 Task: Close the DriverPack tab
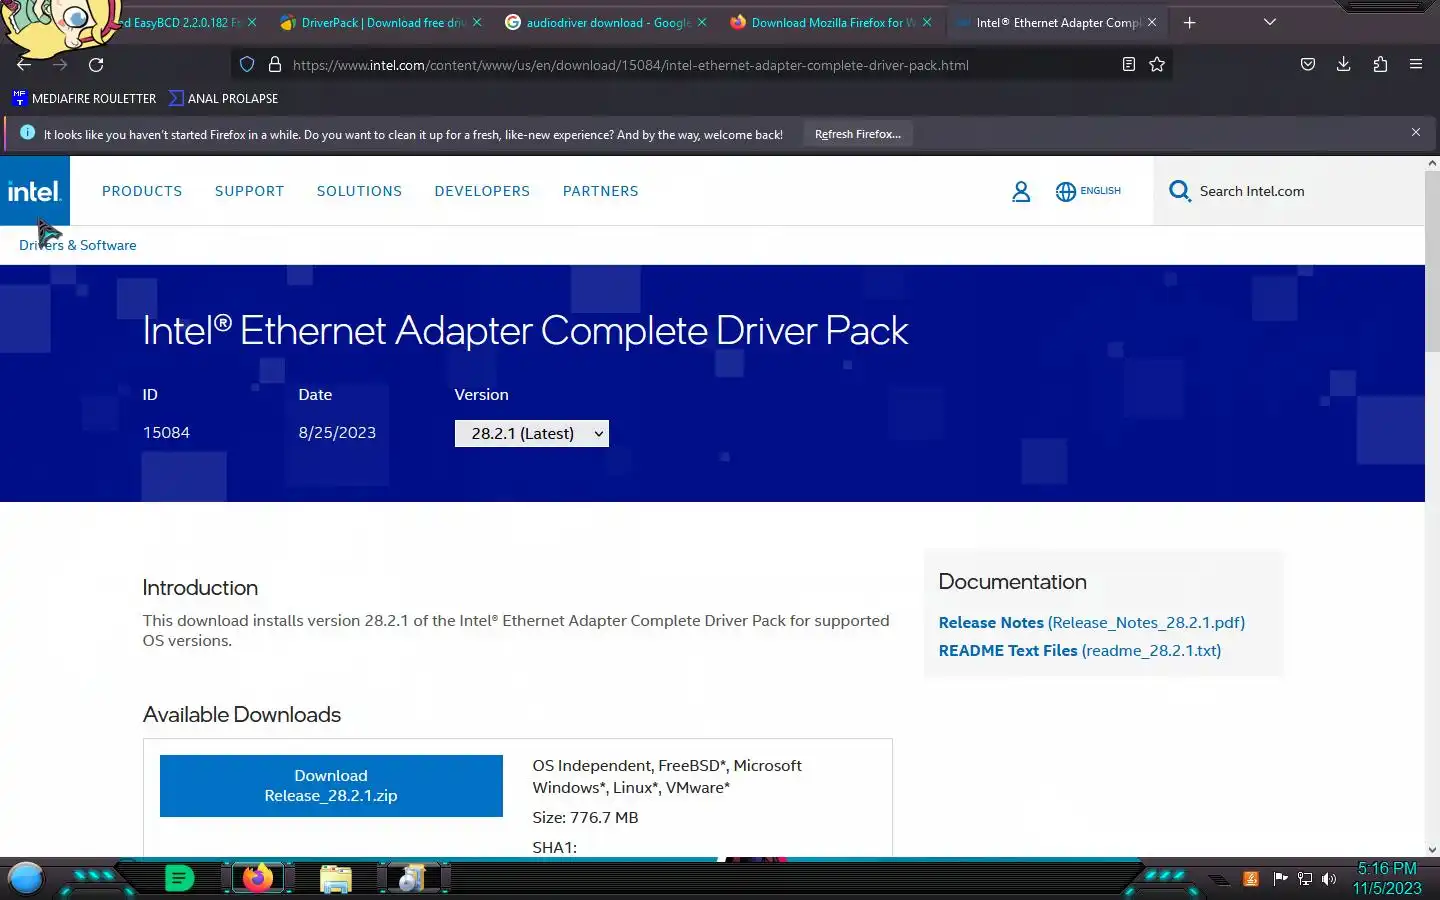click(477, 22)
